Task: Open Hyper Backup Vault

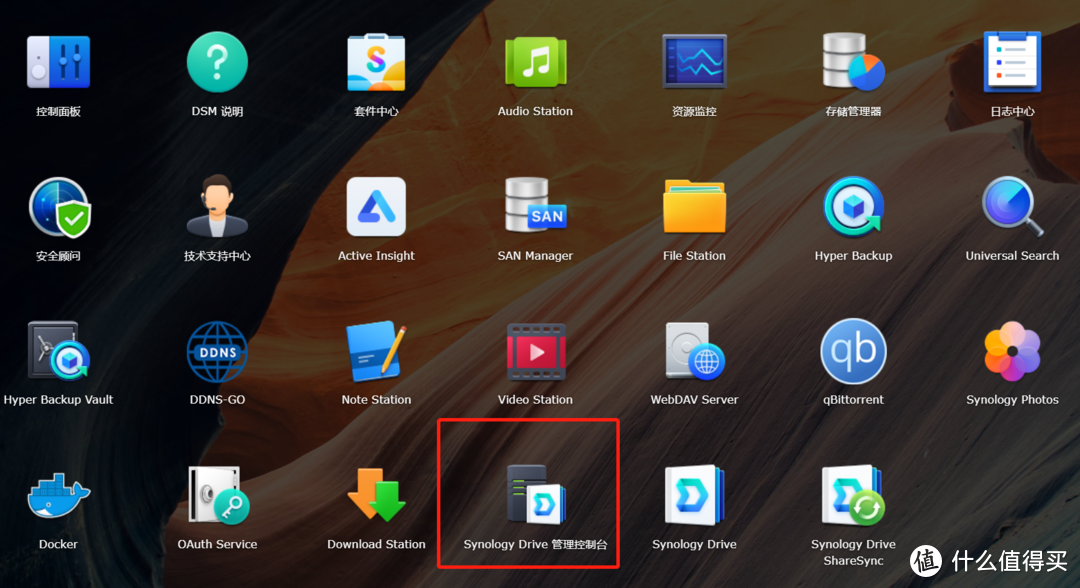Action: tap(59, 350)
